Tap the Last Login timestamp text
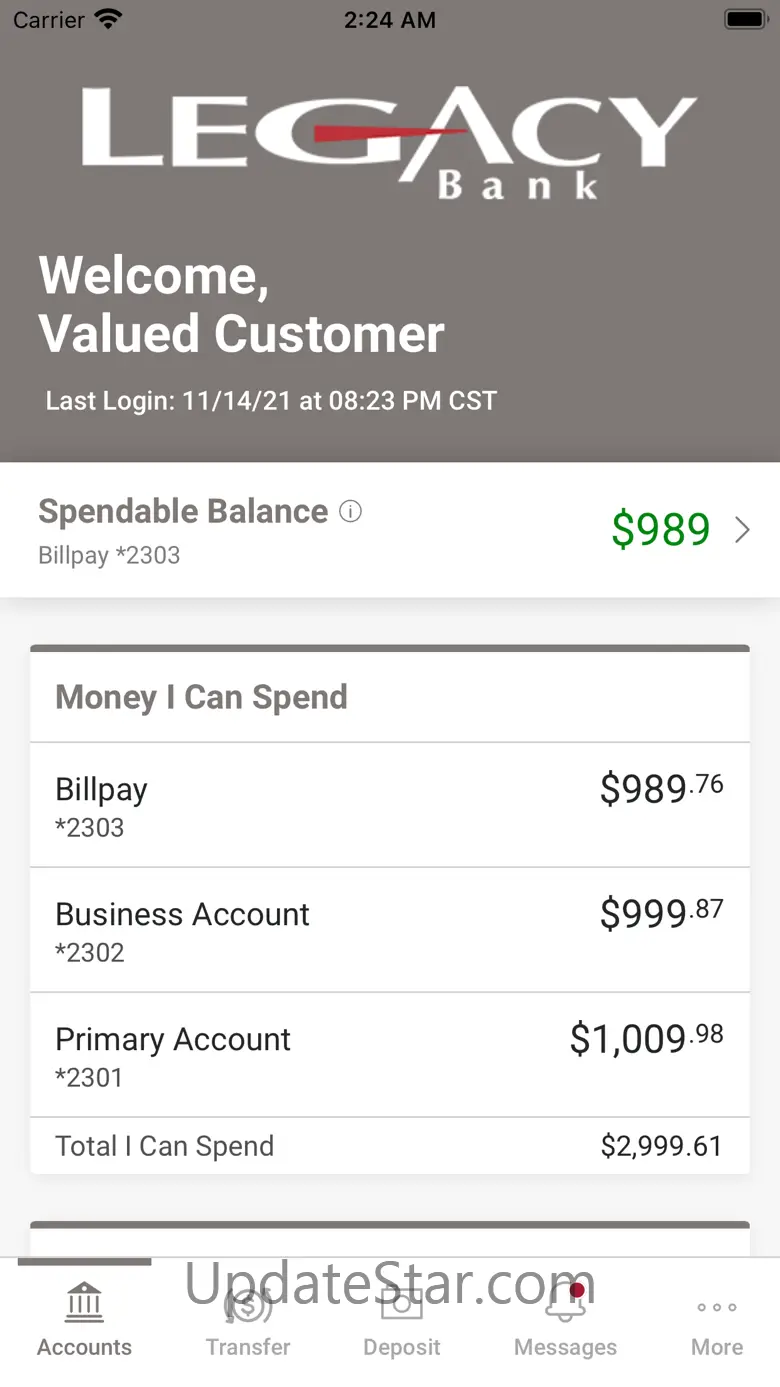The image size is (780, 1387). click(271, 401)
